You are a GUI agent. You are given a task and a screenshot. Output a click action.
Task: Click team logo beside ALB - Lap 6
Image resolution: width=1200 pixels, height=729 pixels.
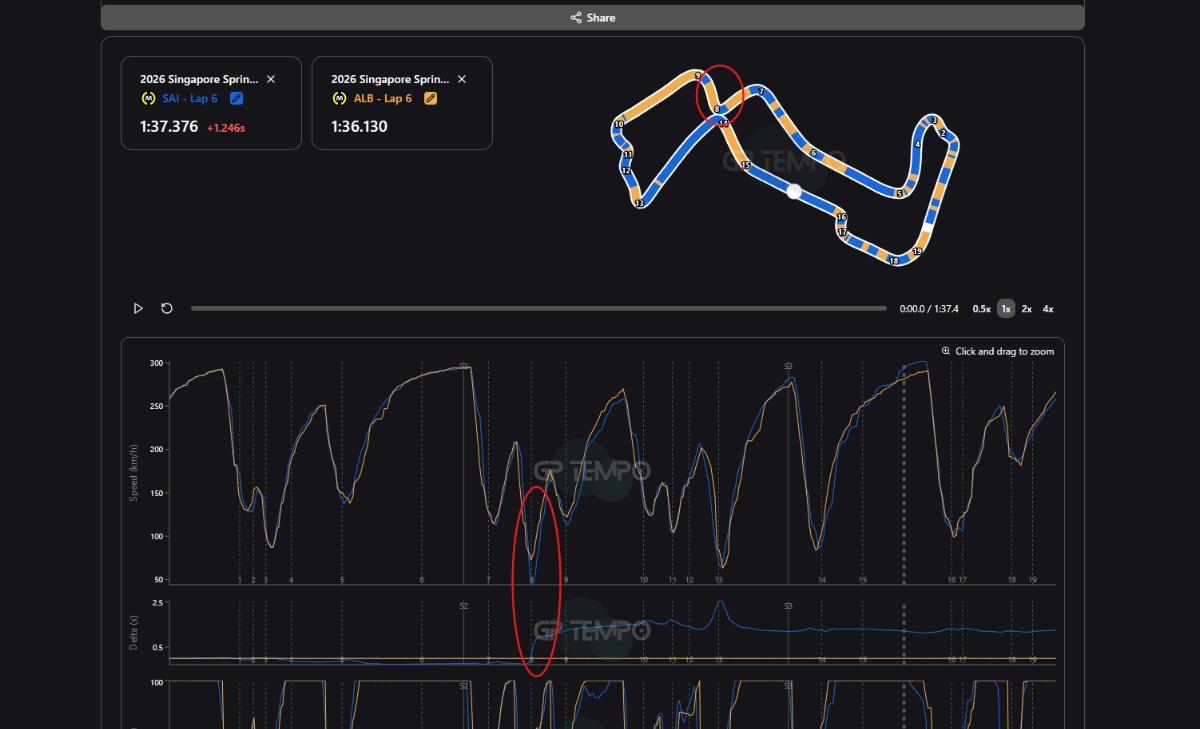(x=338, y=98)
